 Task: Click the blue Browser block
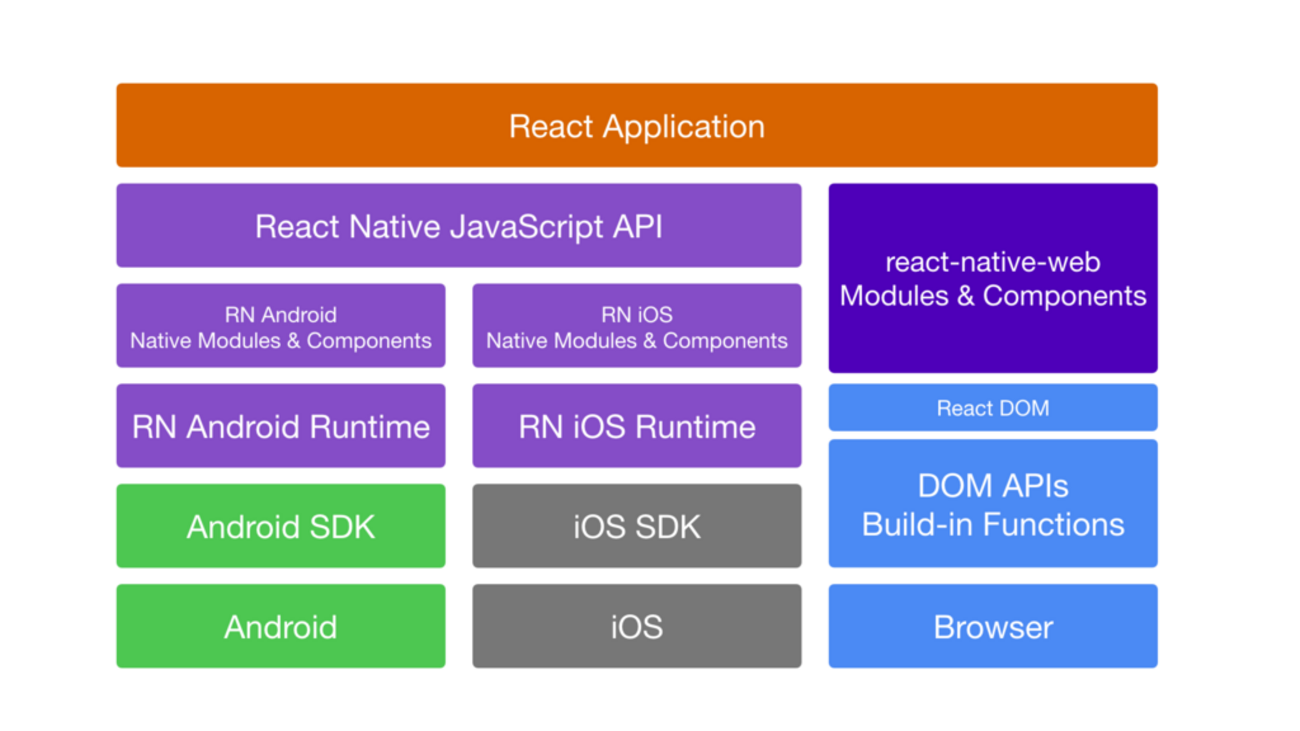[x=992, y=627]
